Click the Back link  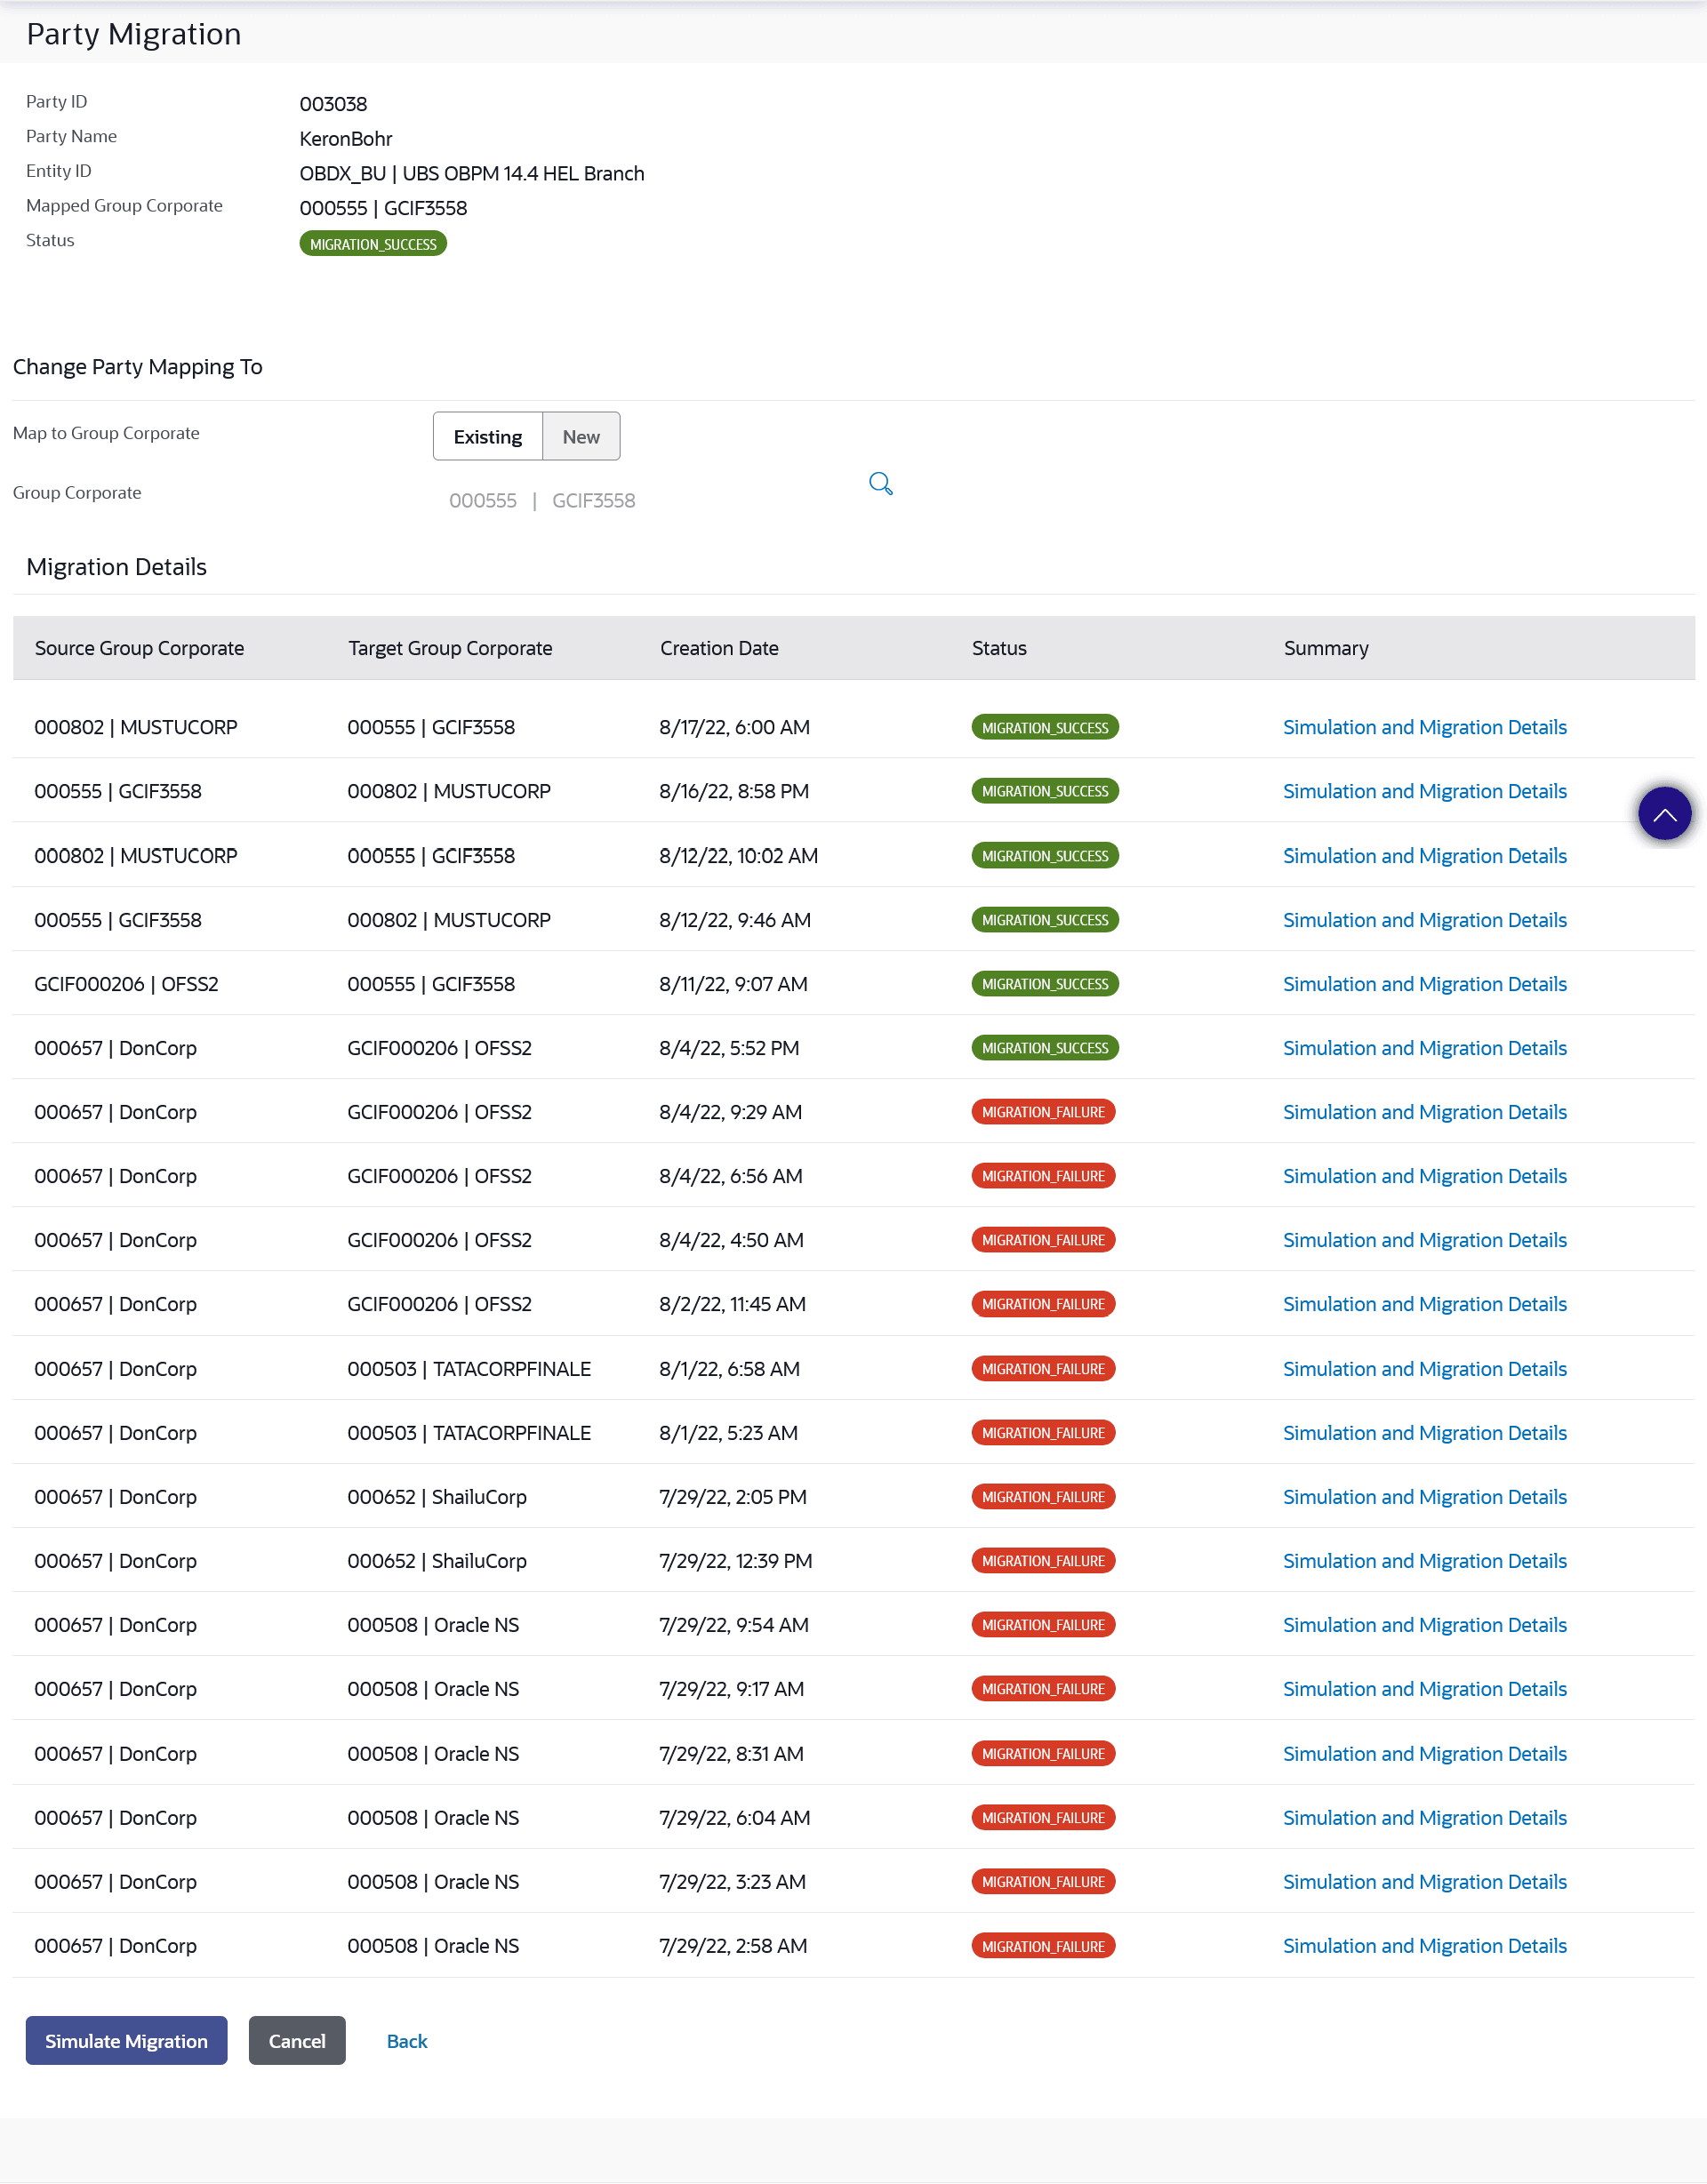406,2041
